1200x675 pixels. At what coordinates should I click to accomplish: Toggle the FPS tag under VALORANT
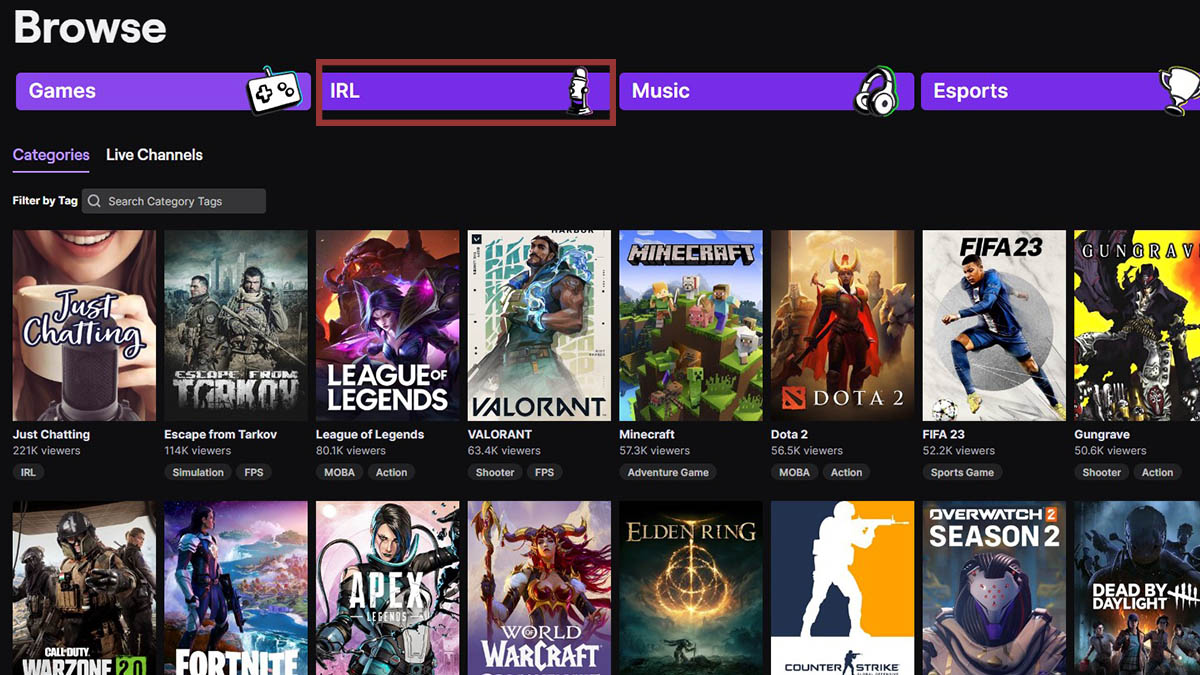pos(545,472)
